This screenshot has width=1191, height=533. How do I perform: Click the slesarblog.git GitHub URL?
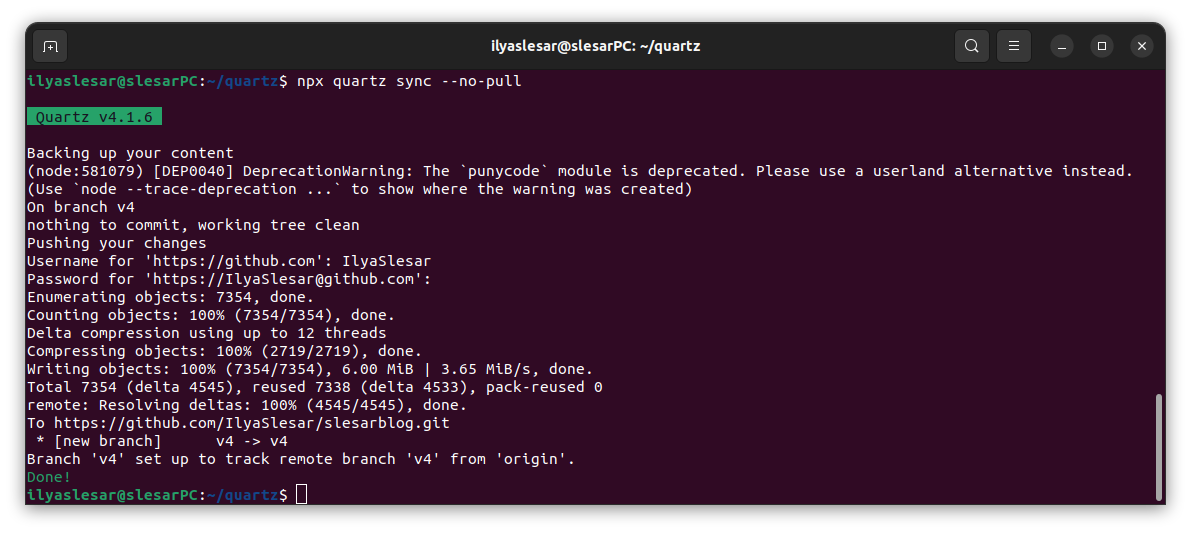pos(251,423)
